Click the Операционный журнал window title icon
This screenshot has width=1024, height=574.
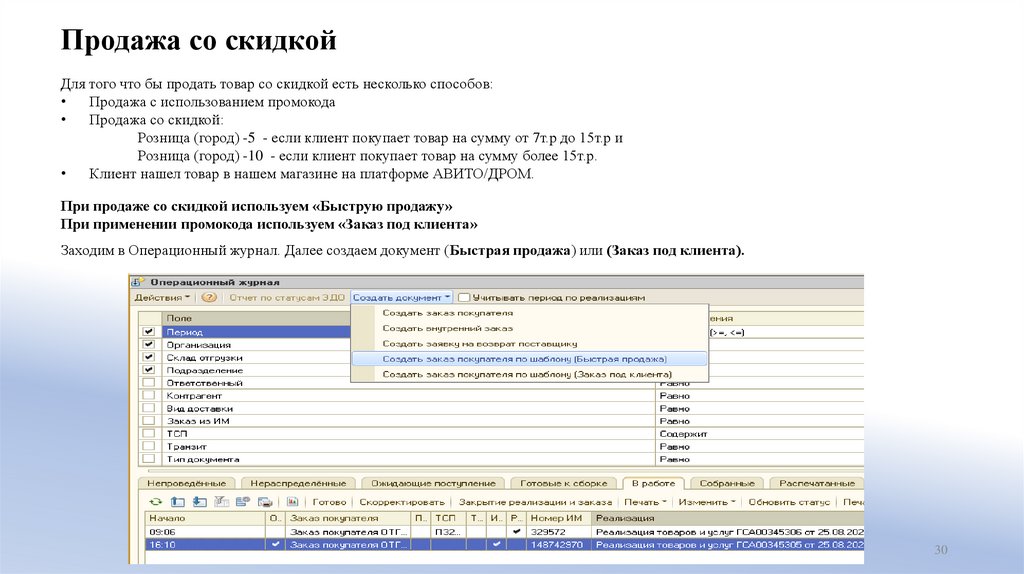[137, 282]
